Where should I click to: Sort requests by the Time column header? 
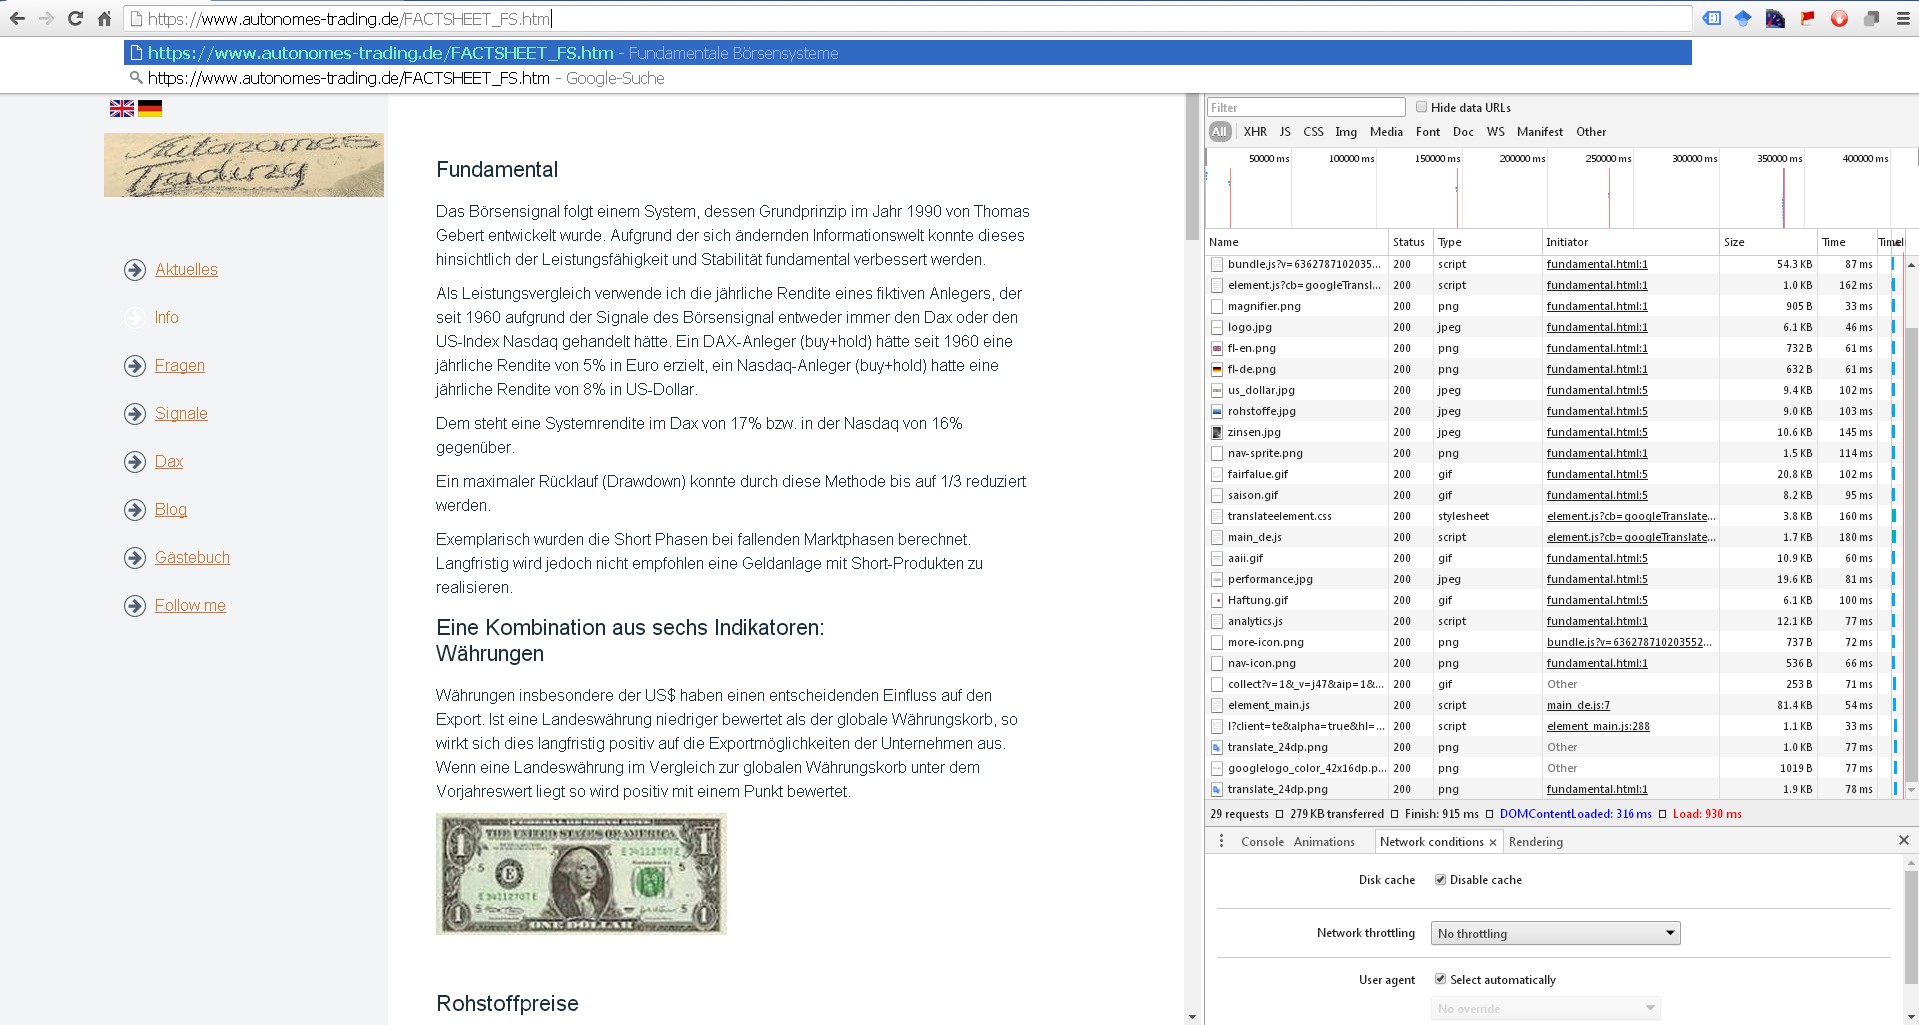1845,242
